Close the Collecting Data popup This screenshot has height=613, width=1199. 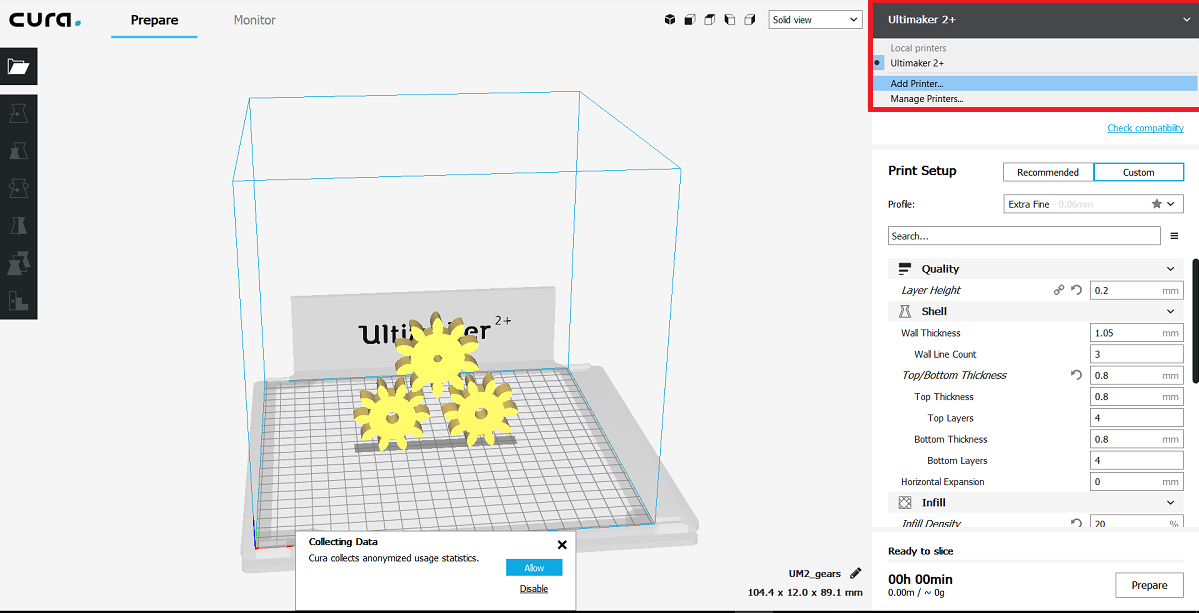[562, 545]
